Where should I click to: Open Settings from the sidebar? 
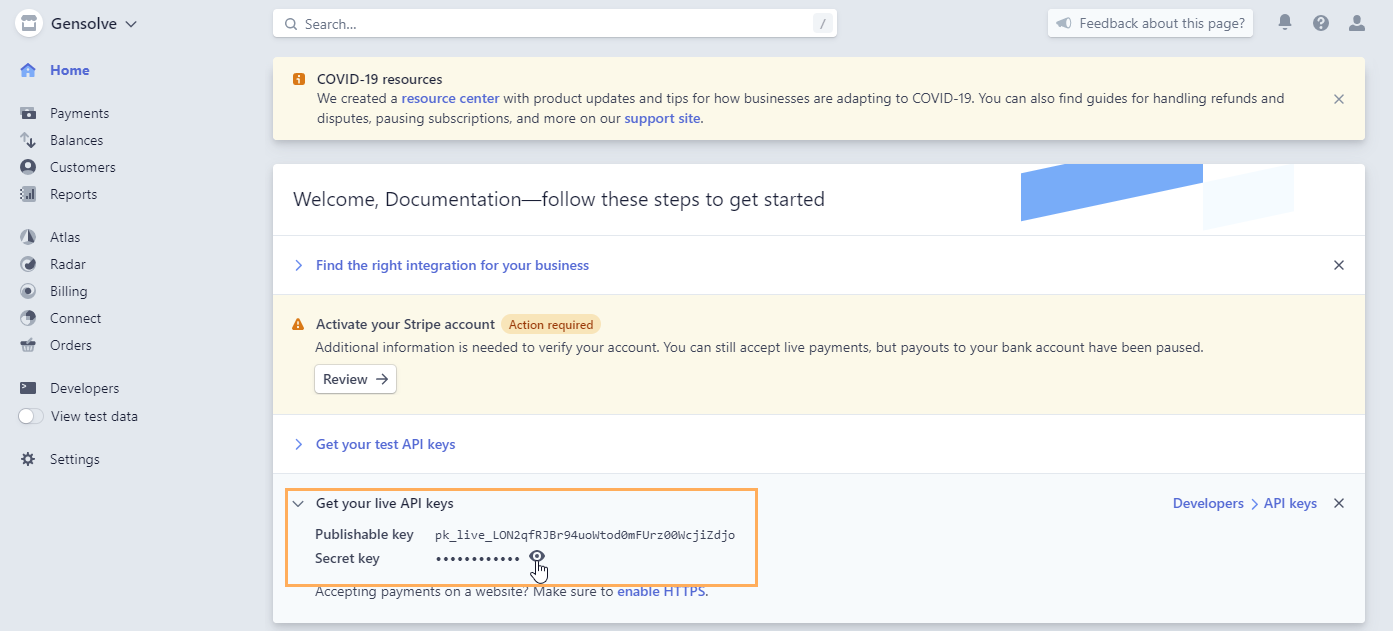tap(74, 459)
